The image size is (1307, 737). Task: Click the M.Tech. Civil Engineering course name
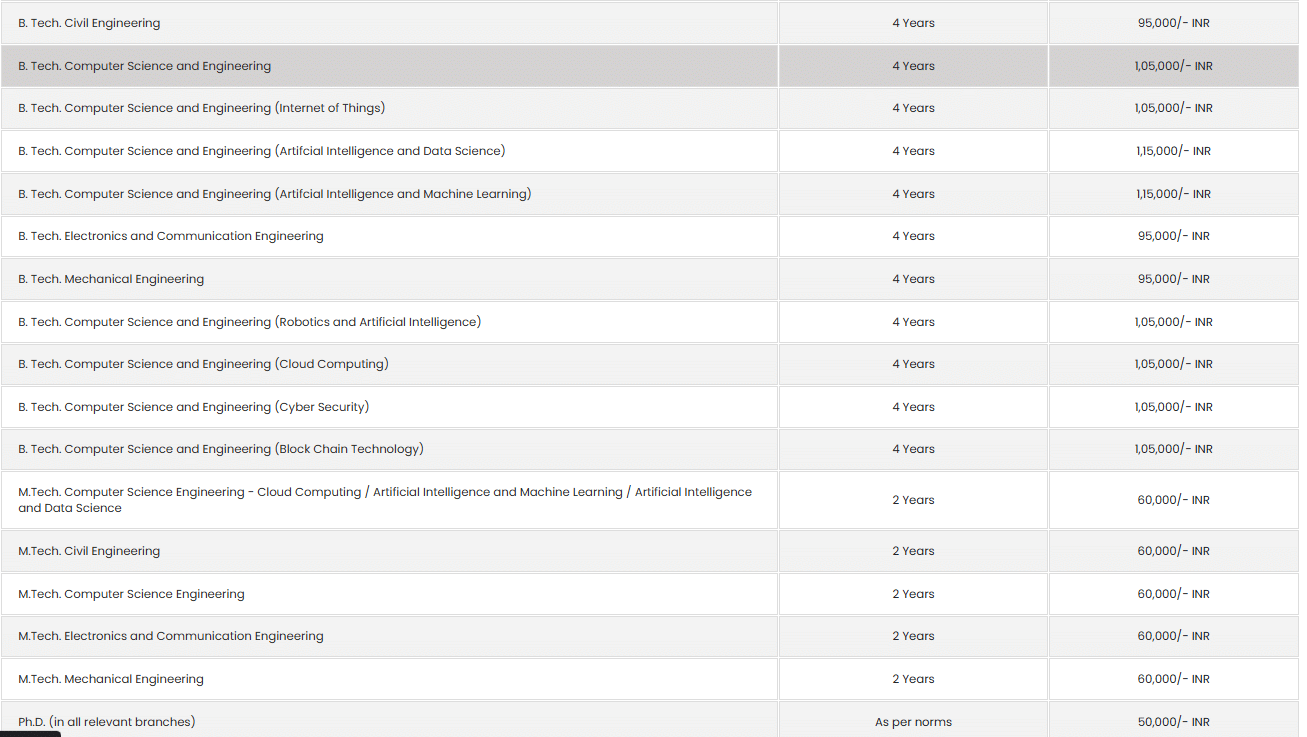click(89, 551)
